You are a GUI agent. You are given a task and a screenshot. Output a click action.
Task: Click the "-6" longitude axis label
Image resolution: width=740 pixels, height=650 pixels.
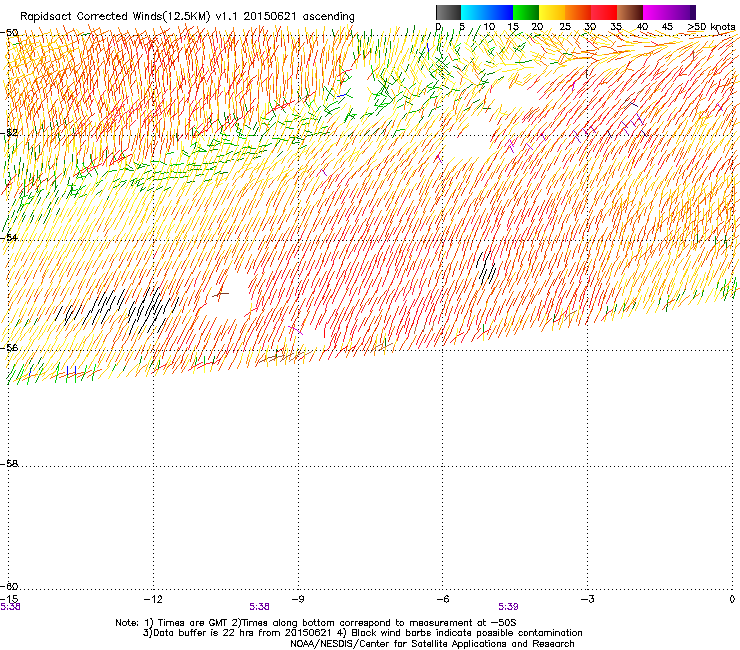[442, 599]
